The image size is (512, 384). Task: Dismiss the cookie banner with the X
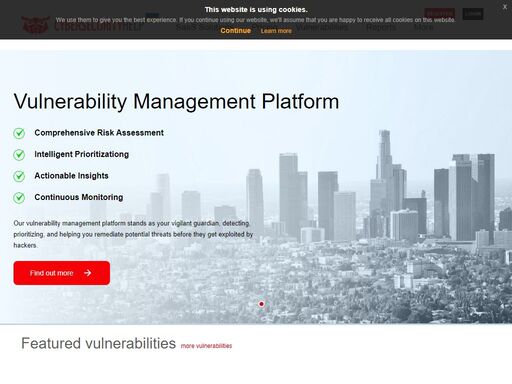coord(505,7)
